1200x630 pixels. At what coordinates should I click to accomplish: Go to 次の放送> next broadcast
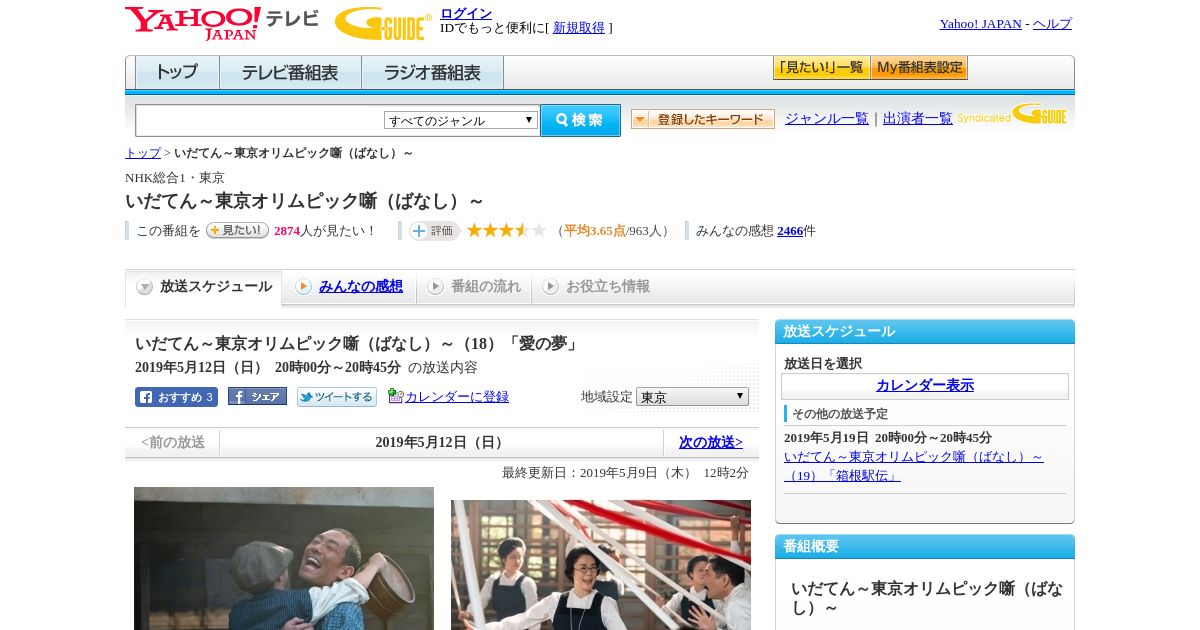coord(711,442)
